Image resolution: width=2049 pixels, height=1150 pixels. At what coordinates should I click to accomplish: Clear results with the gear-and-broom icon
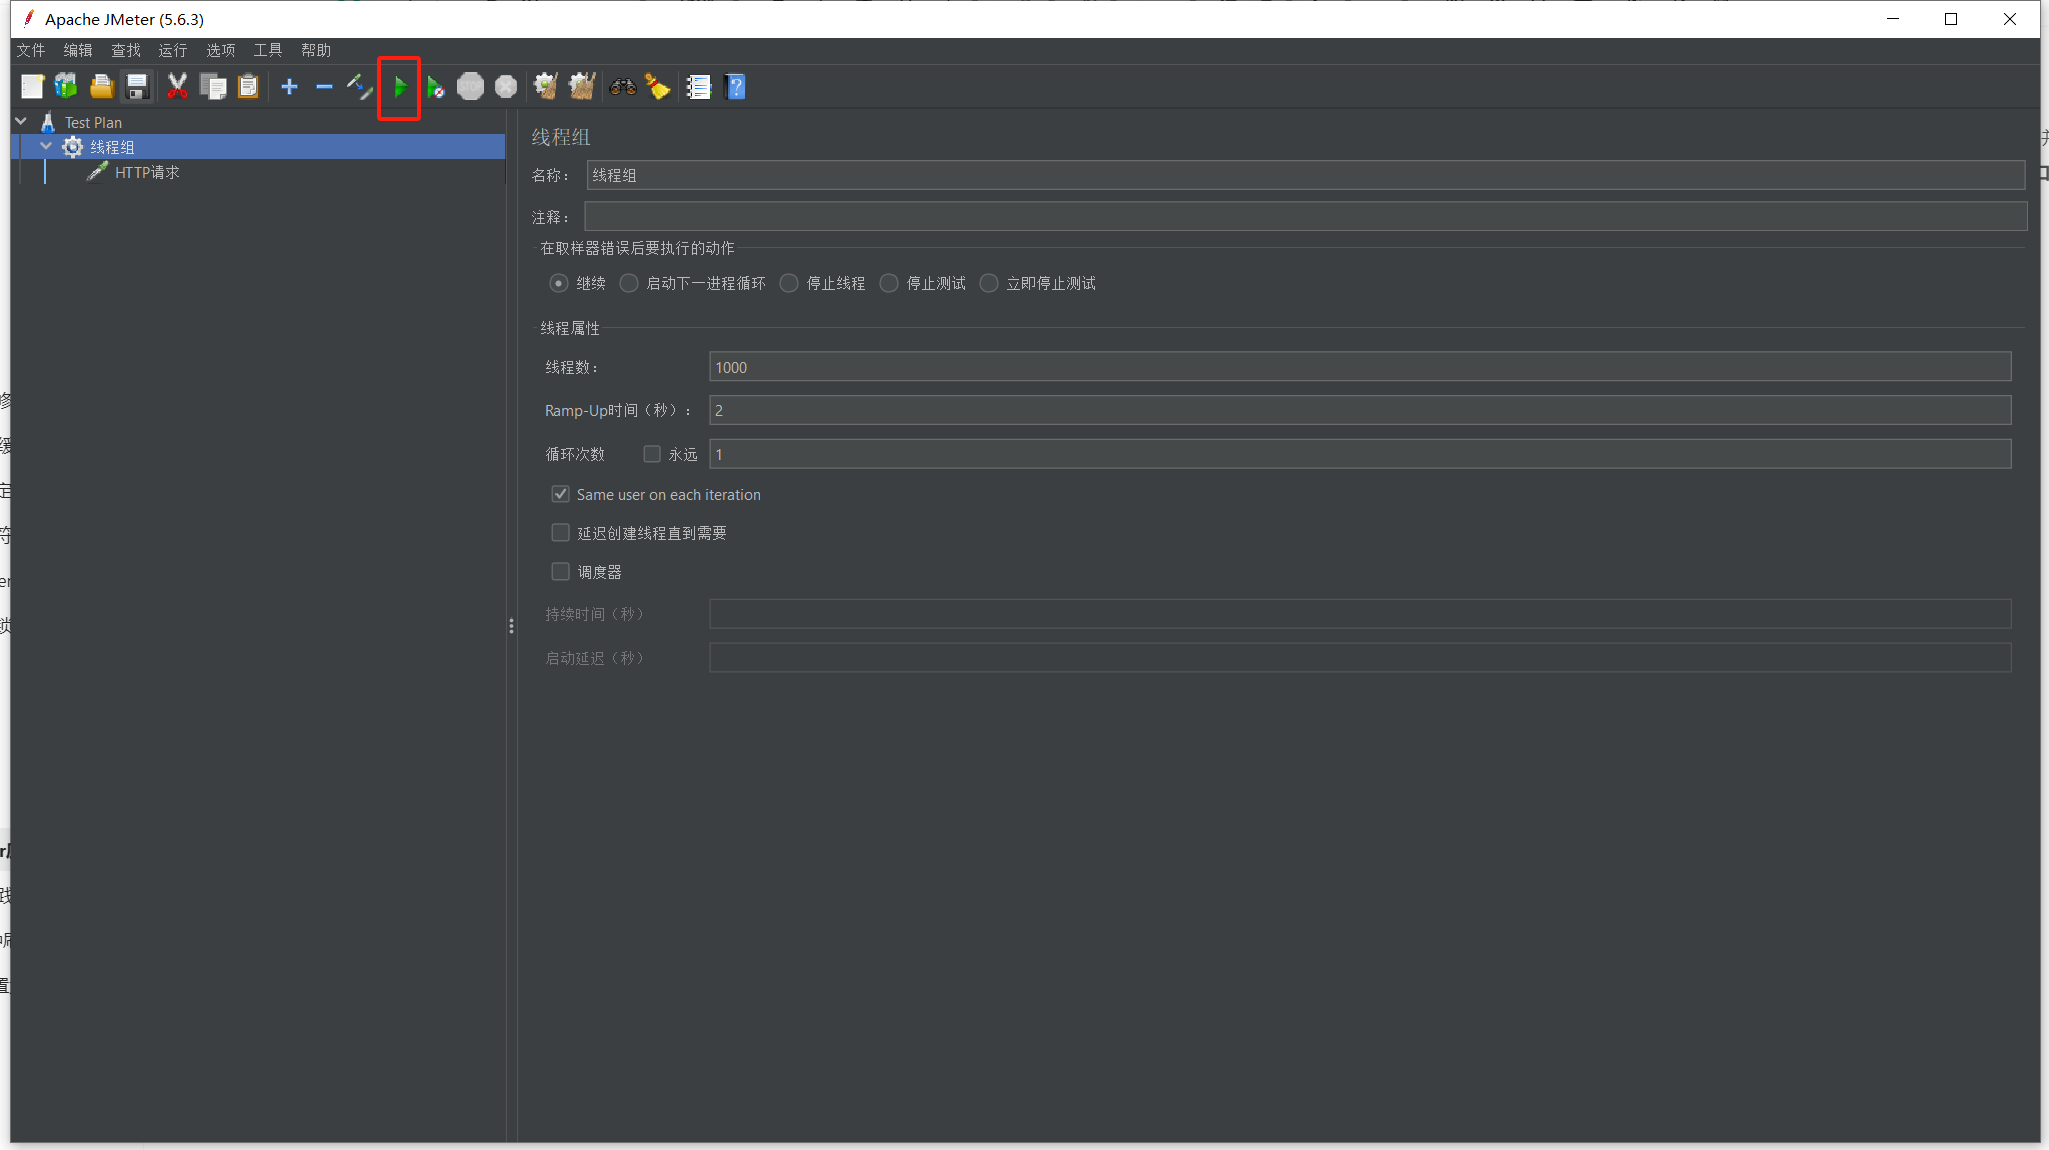[x=546, y=87]
